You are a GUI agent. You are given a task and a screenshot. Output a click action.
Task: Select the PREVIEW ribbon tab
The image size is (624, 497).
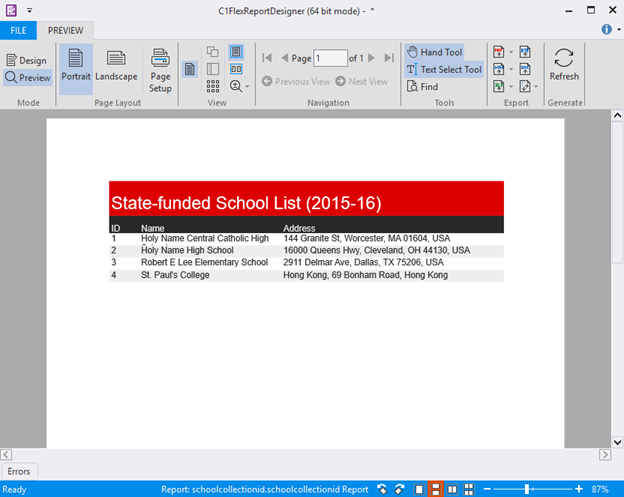click(x=66, y=31)
